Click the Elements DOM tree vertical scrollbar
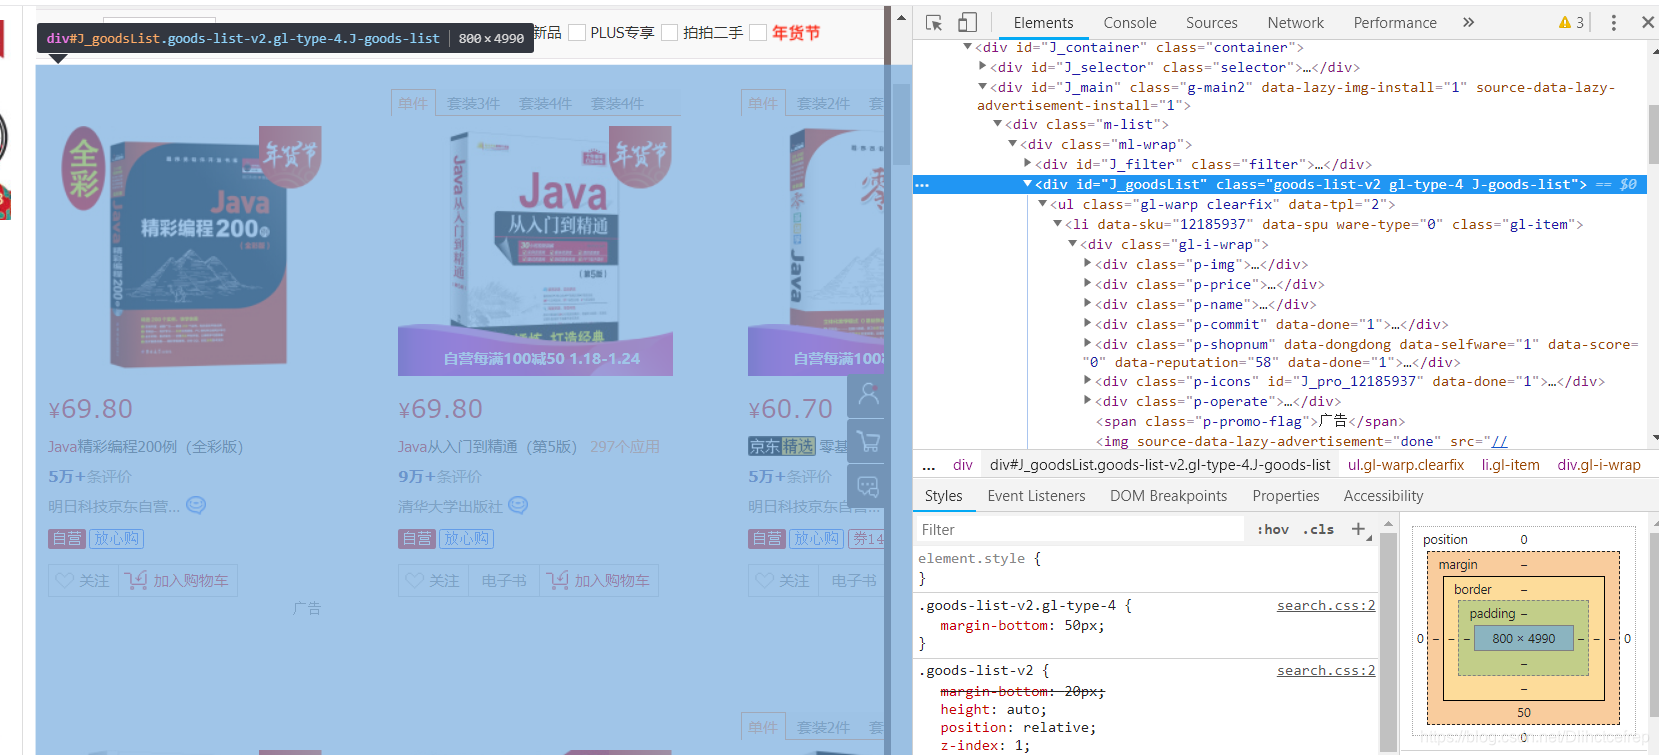The width and height of the screenshot is (1659, 755). (1652, 134)
